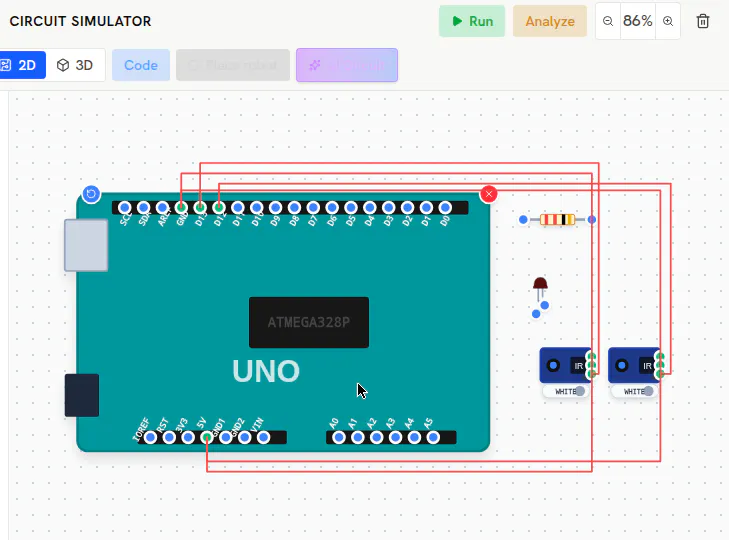The height and width of the screenshot is (540, 729).
Task: Click the D4 pin
Action: [x=370, y=207]
